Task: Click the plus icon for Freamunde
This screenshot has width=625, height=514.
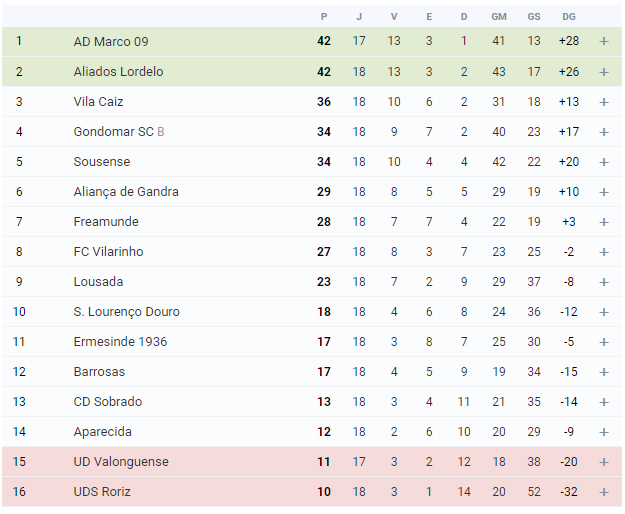Action: (x=603, y=222)
